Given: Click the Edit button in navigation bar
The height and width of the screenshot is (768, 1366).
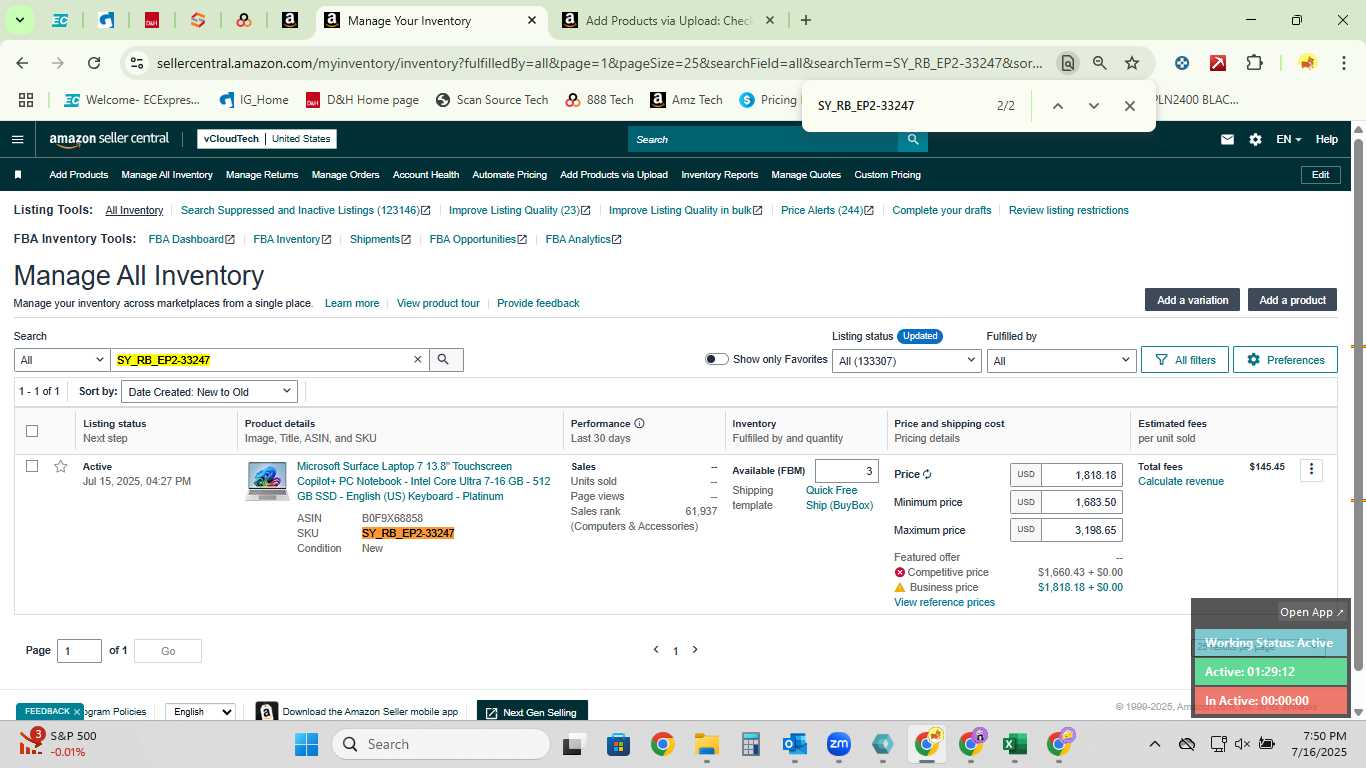Looking at the screenshot, I should tap(1320, 175).
